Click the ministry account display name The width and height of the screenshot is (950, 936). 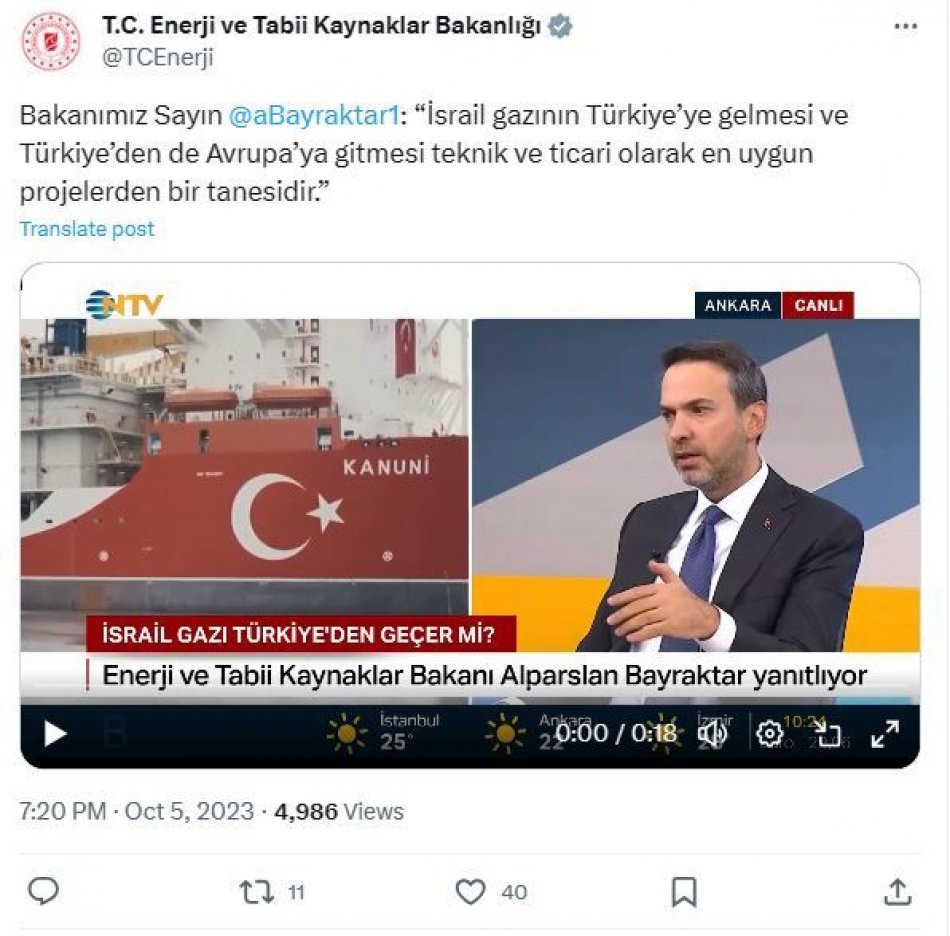pyautogui.click(x=321, y=26)
